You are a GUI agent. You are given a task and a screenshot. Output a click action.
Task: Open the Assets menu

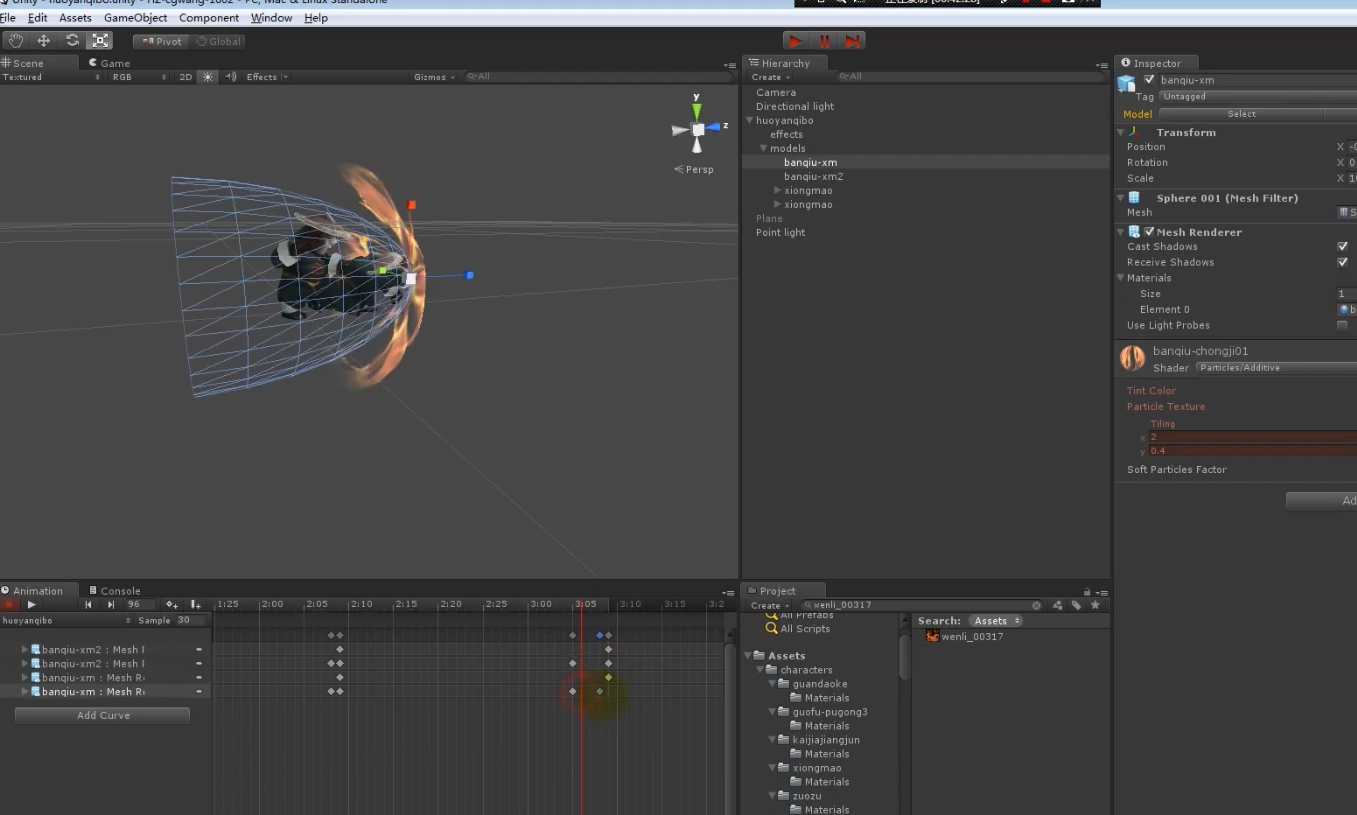coord(75,18)
